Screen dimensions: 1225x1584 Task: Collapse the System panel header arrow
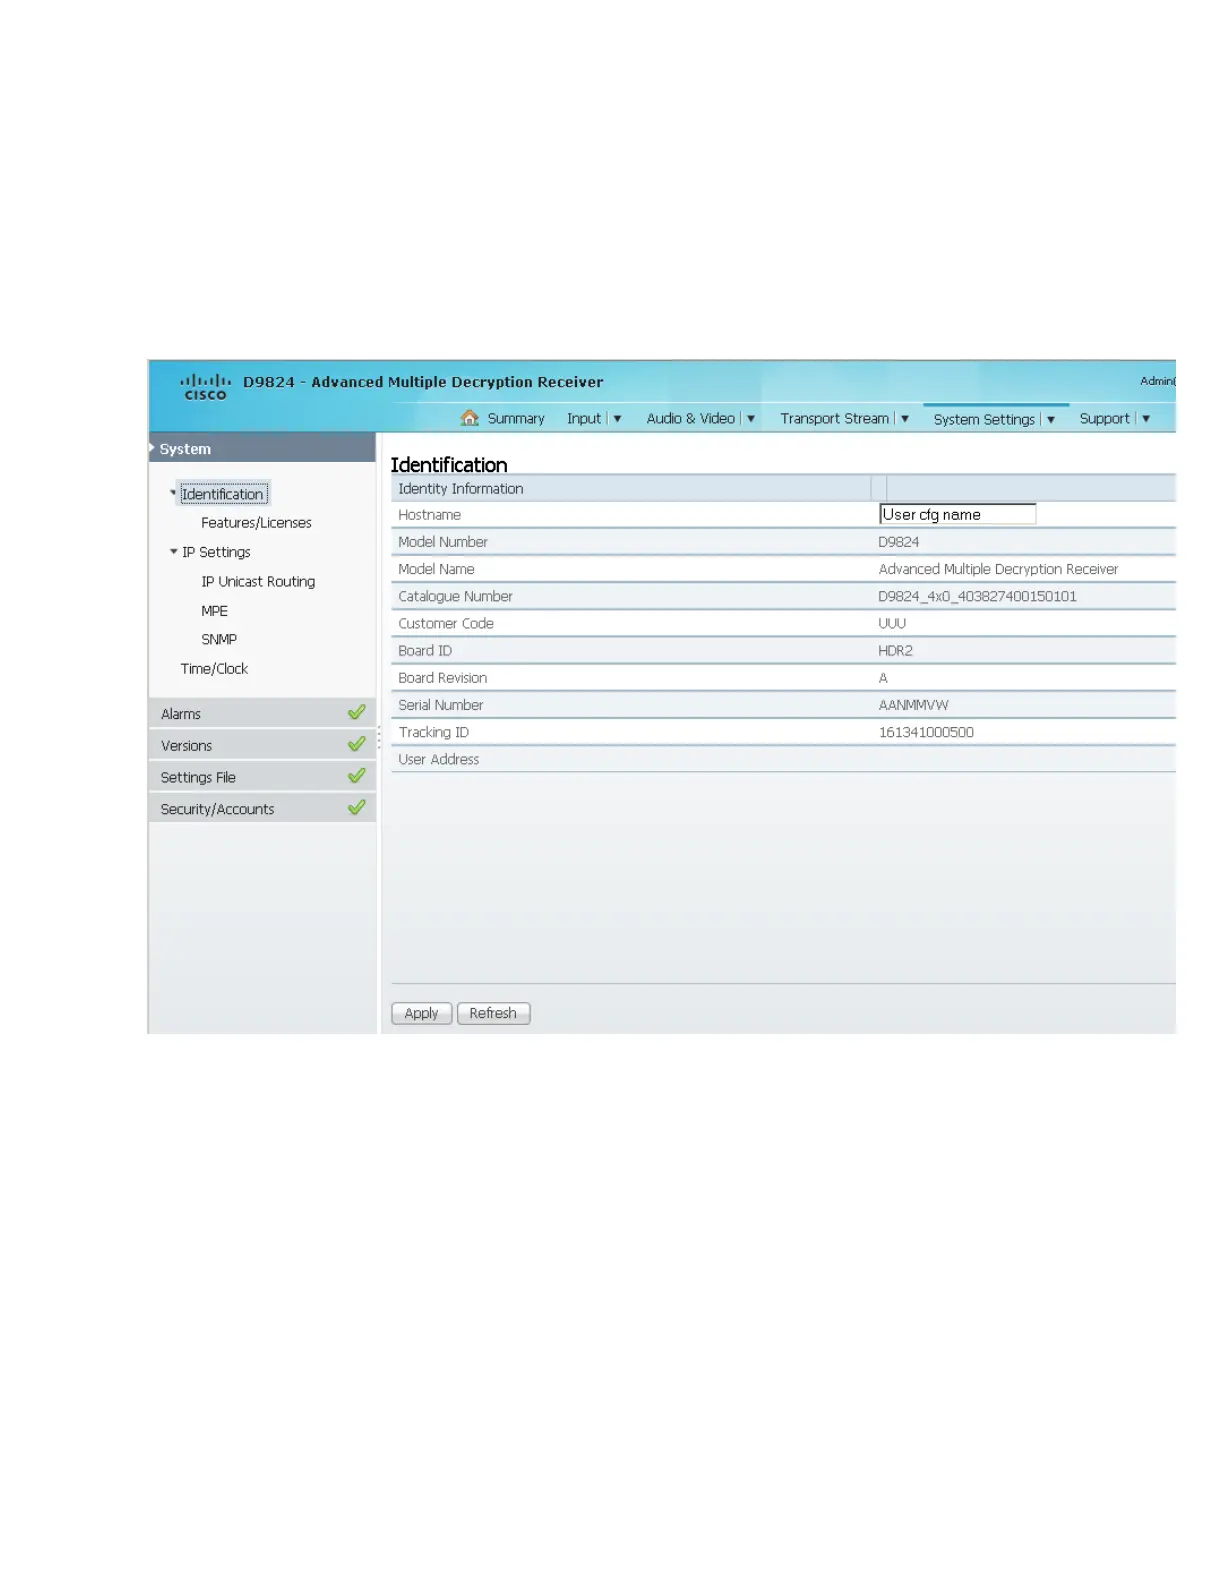click(x=152, y=448)
